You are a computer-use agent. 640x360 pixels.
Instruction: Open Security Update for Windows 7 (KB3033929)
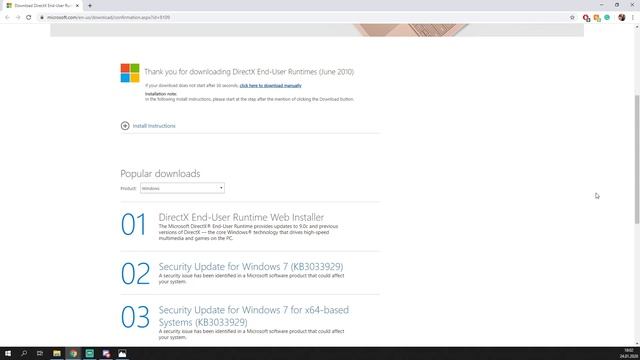[251, 267]
